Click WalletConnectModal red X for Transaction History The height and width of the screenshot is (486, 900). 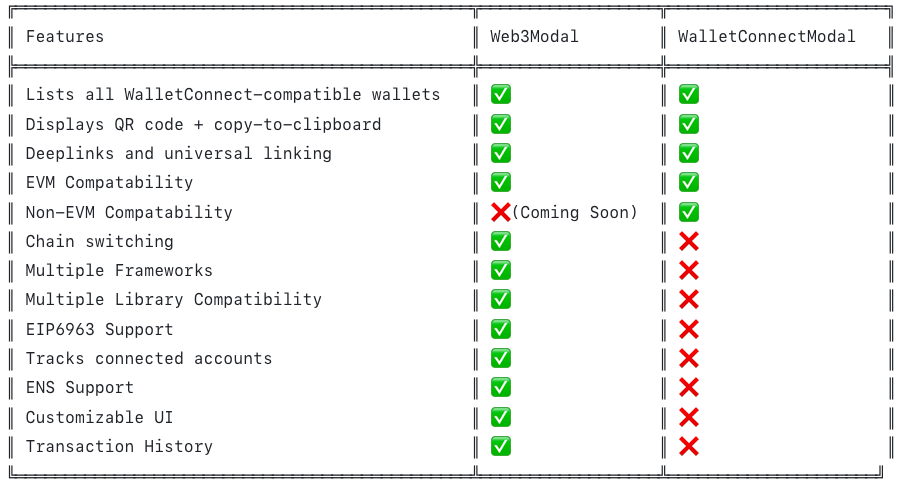point(688,446)
